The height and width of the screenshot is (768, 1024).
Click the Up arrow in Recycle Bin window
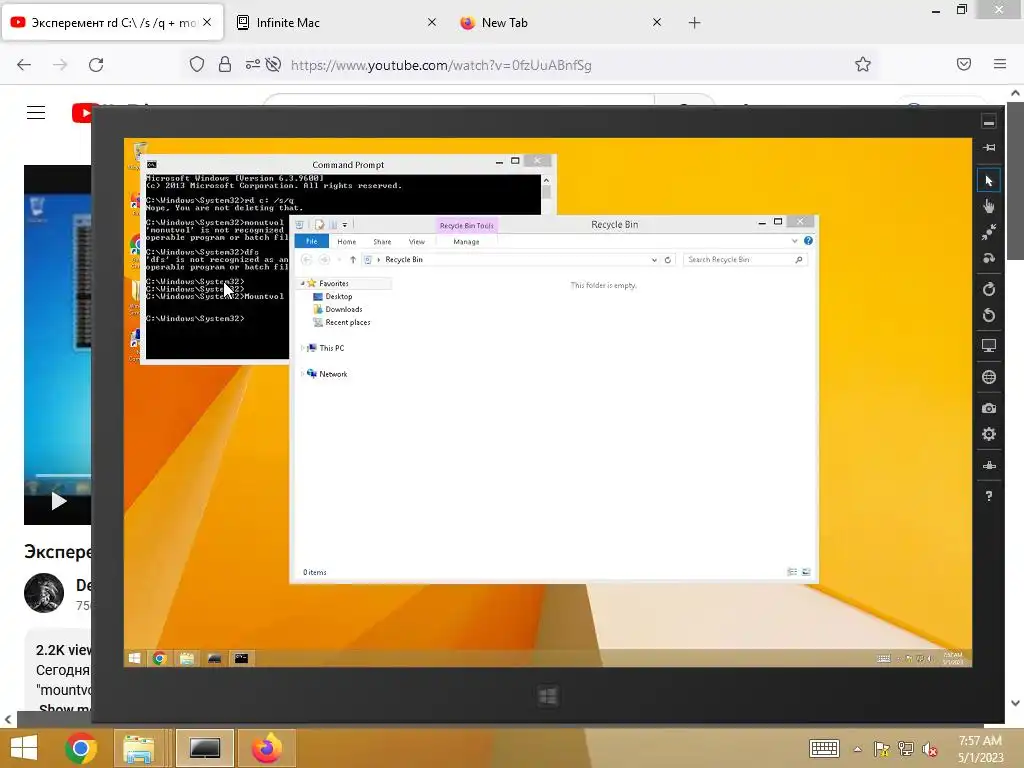tap(353, 260)
